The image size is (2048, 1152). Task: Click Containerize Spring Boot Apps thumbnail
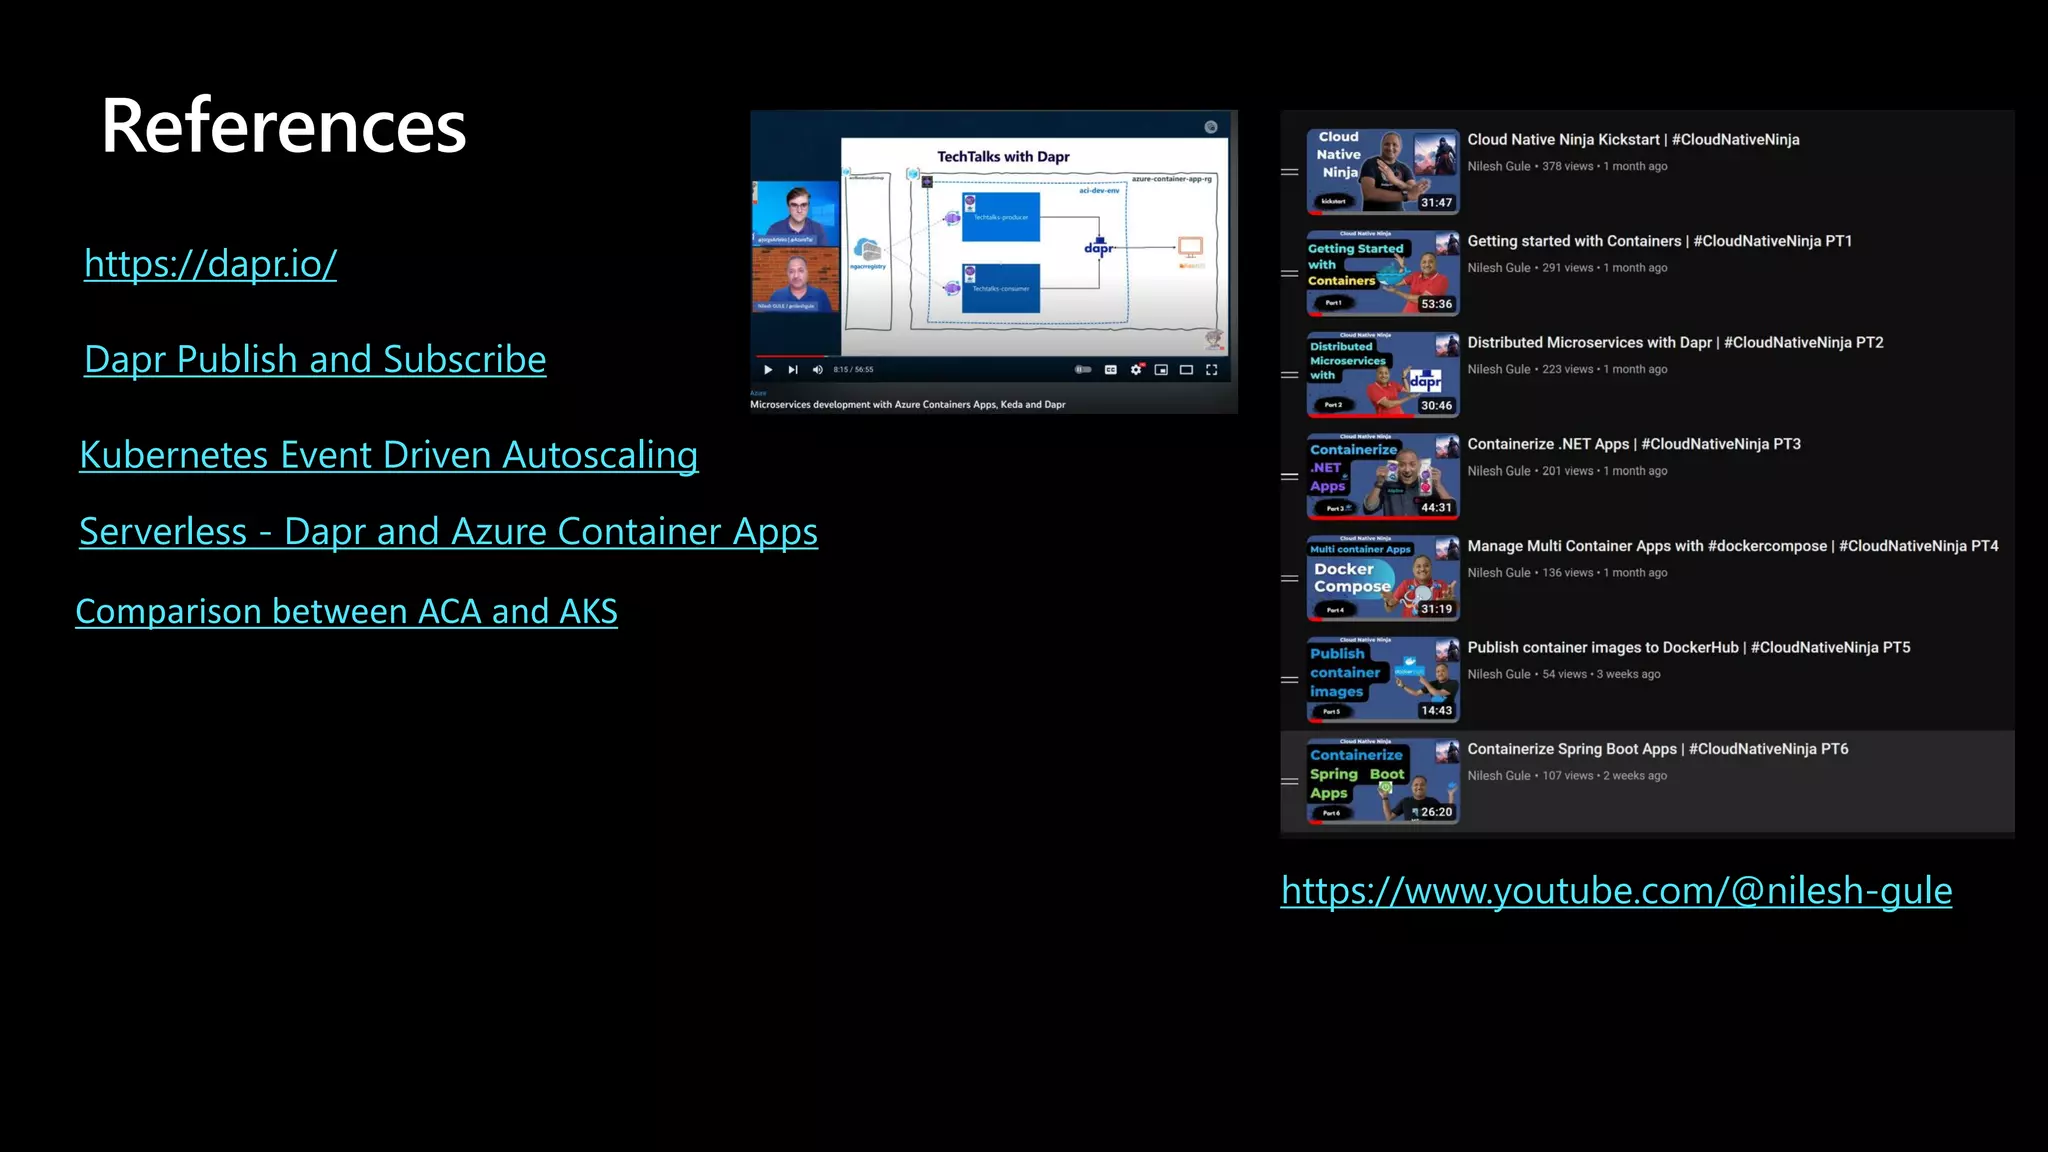[1383, 781]
